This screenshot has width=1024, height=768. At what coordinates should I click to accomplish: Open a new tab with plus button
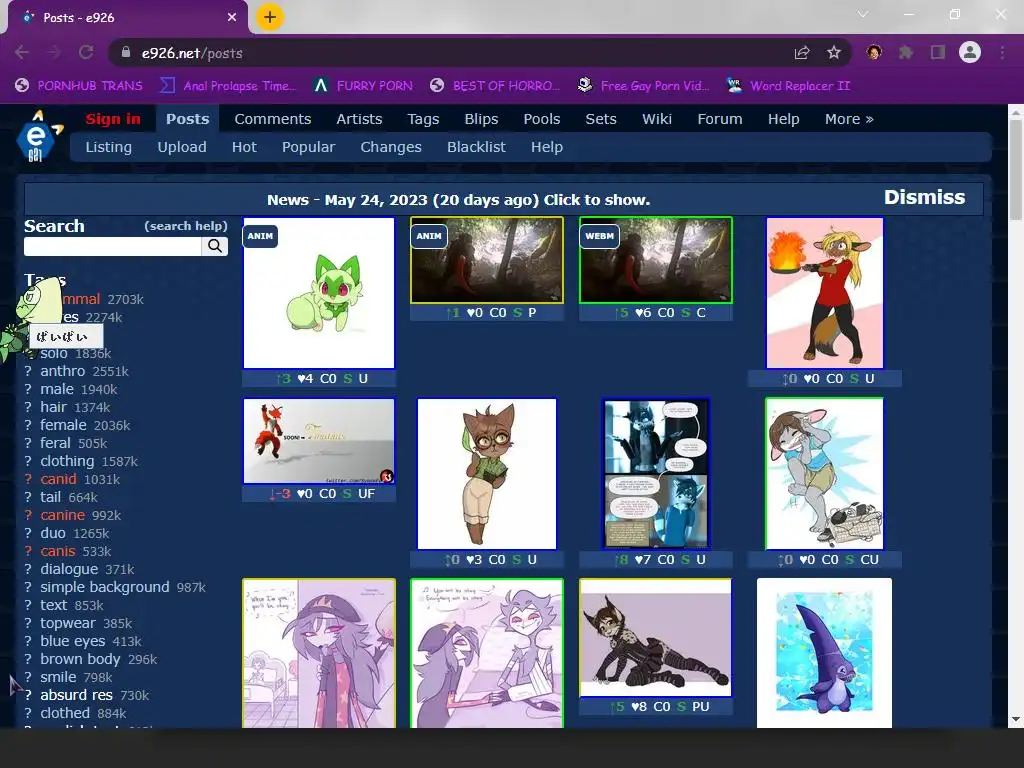[x=270, y=17]
